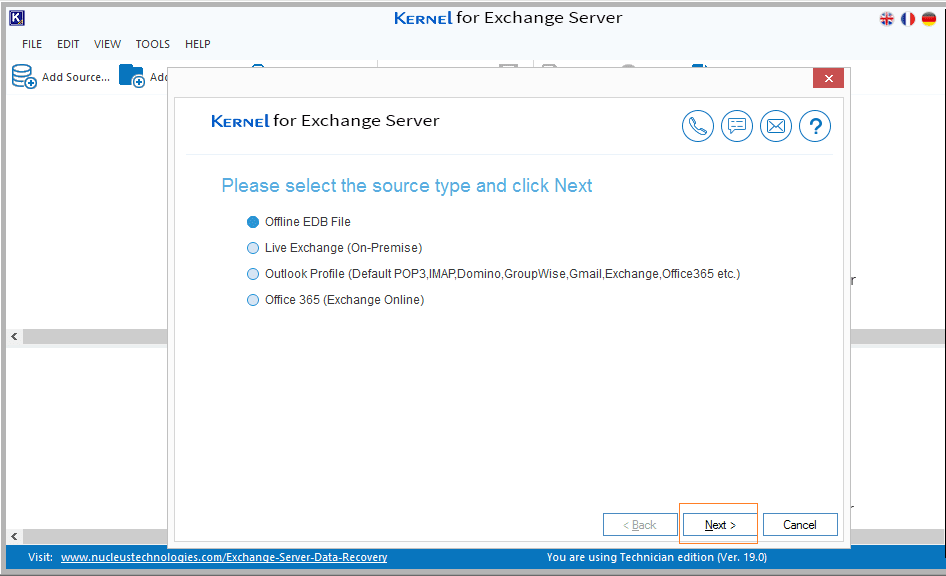The height and width of the screenshot is (576, 946).
Task: Open the EDIT menu
Action: click(68, 44)
